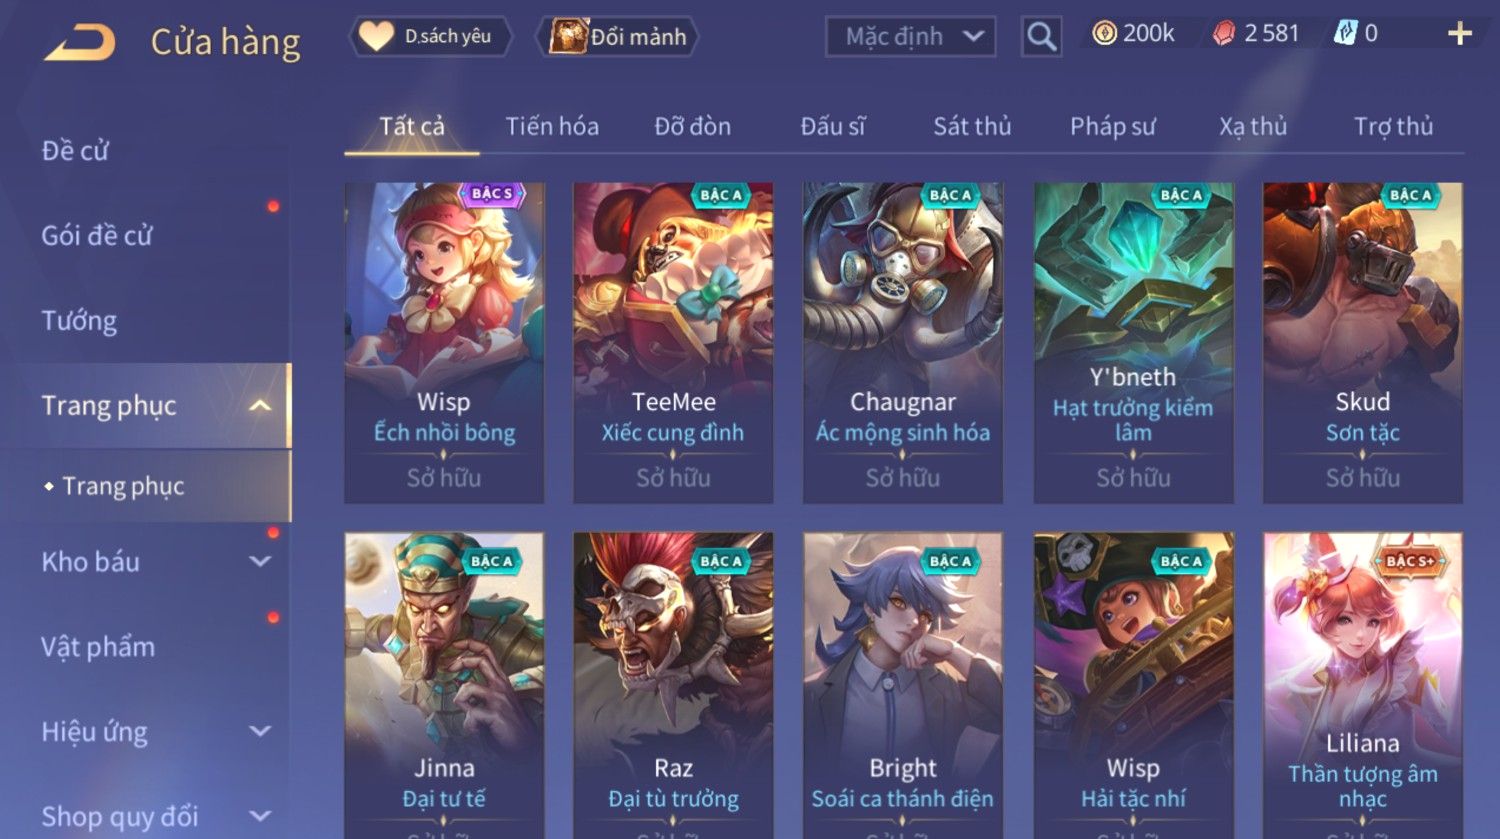
Task: Select Chaugnar Ác mộng sinh hóa card
Action: 903,343
